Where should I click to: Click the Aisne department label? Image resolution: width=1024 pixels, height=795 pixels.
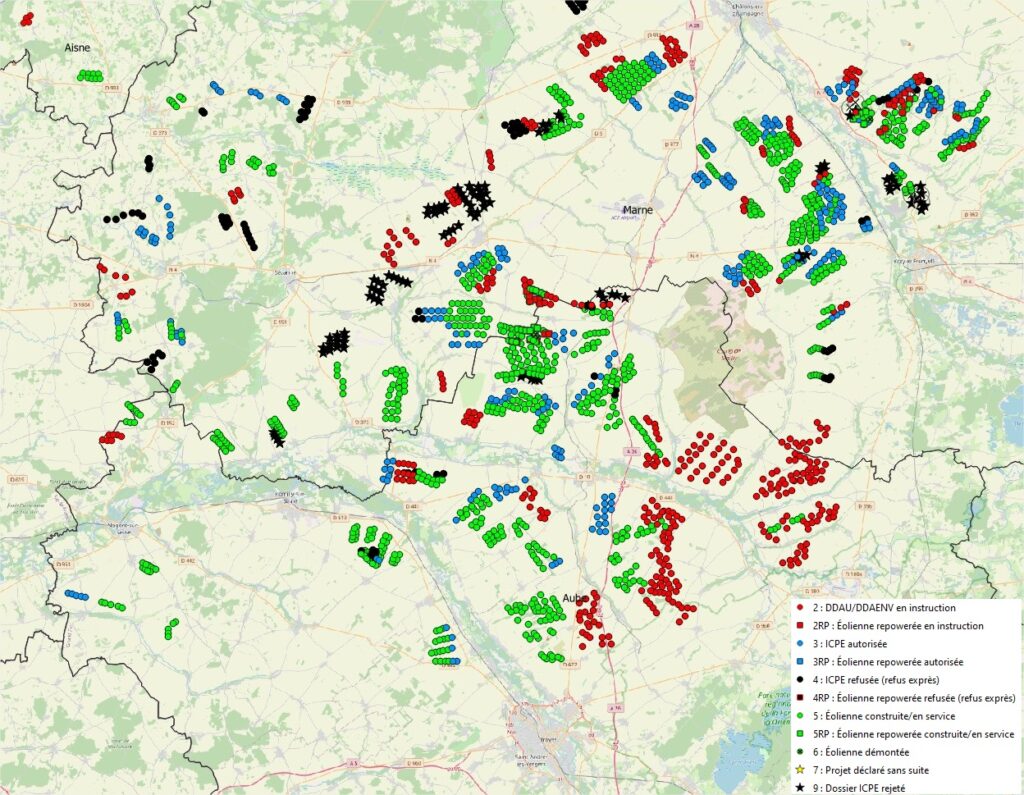point(77,47)
